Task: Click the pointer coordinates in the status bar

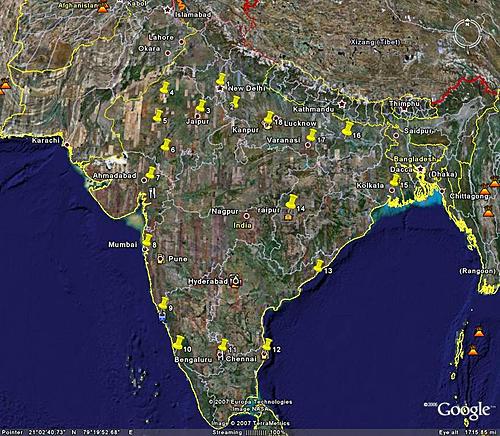Action: (x=67, y=432)
